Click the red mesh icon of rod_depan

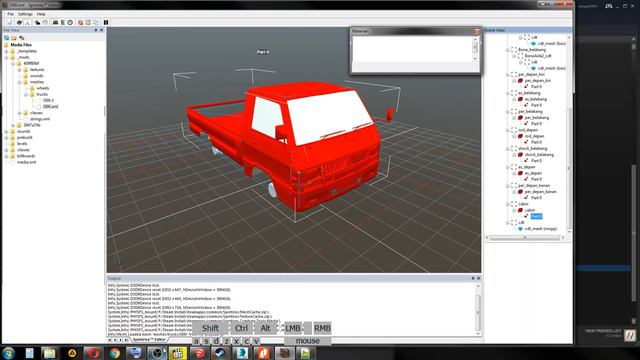(x=520, y=136)
